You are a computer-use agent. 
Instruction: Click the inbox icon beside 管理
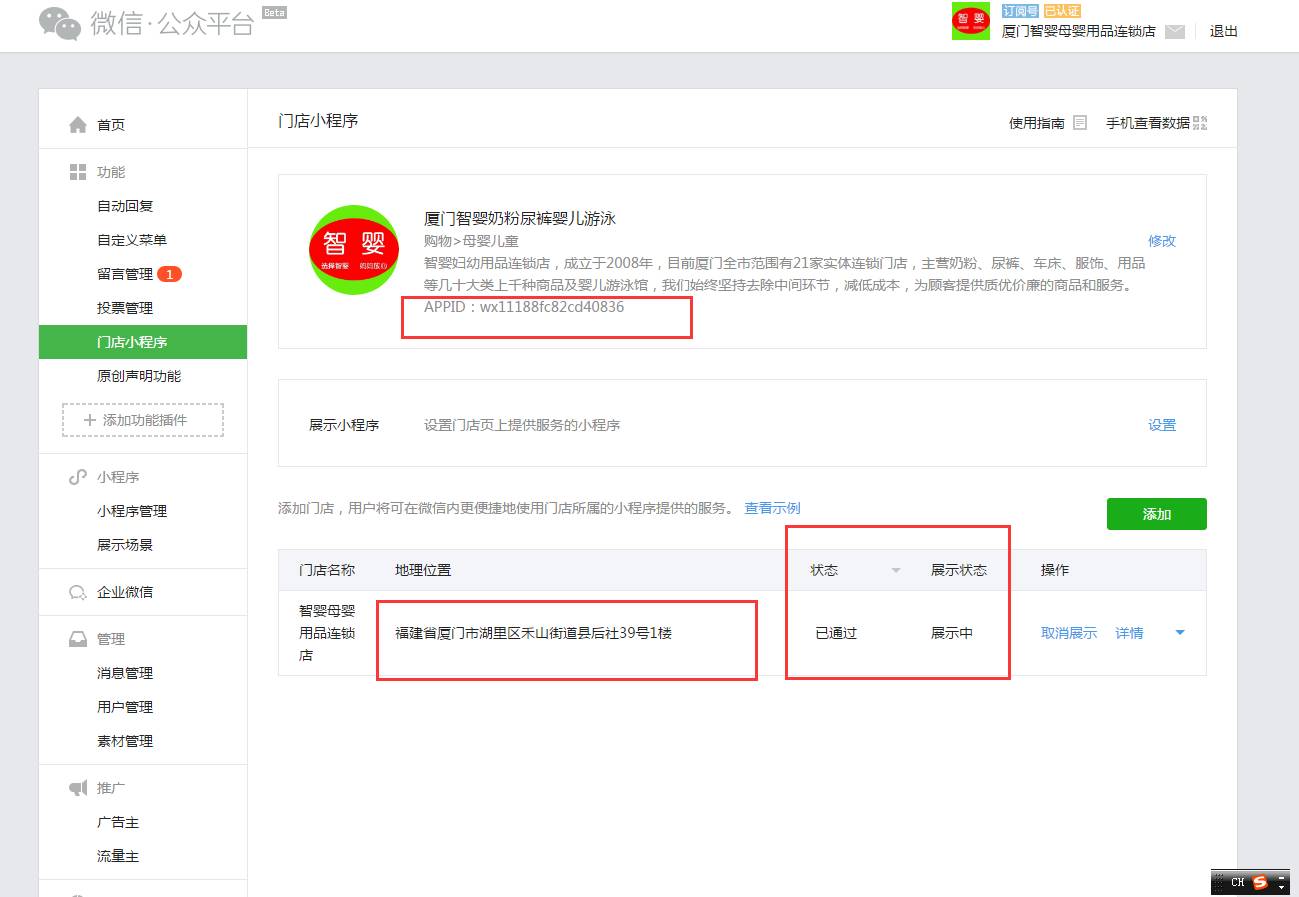(x=78, y=639)
